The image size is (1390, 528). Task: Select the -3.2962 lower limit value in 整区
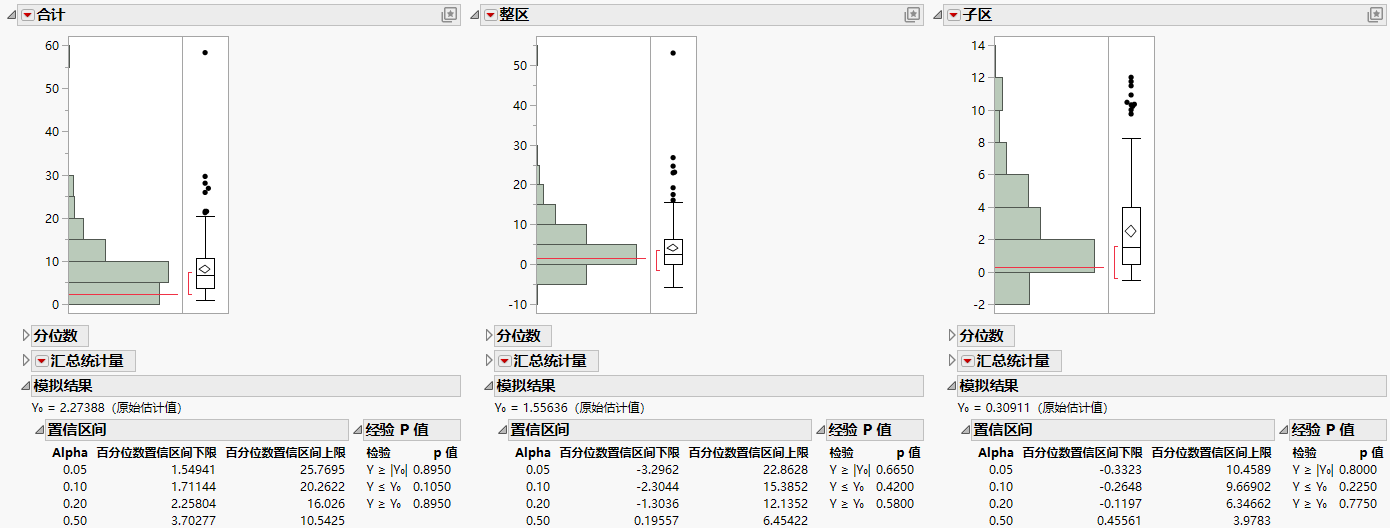658,469
